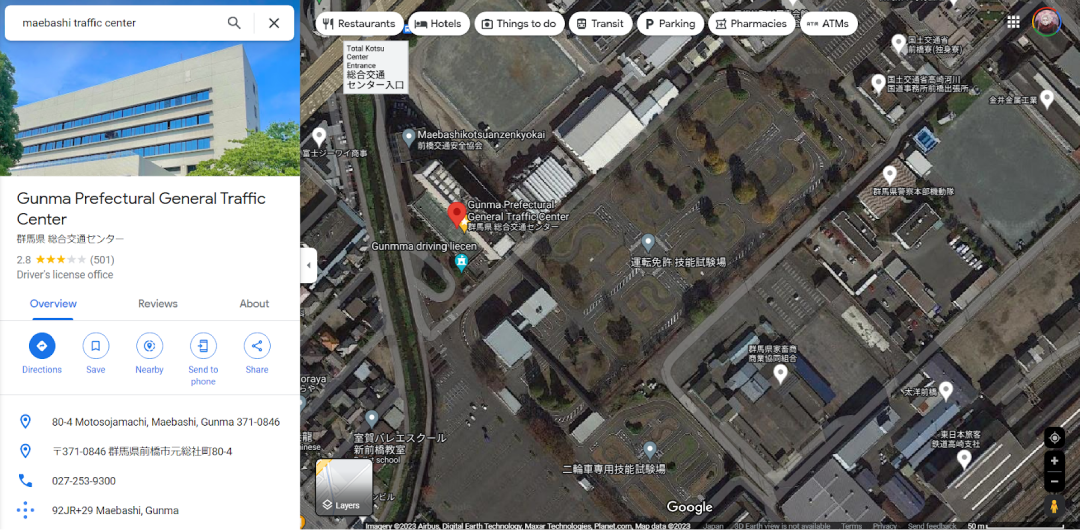
Task: Share this place
Action: 257,346
